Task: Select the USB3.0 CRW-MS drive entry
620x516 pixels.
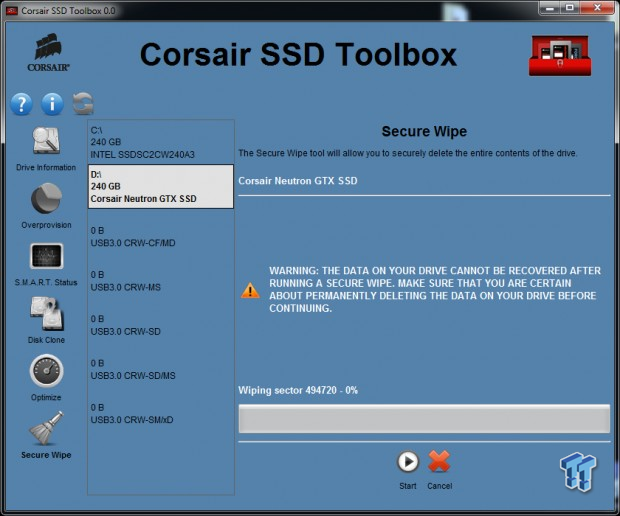Action: coord(161,281)
